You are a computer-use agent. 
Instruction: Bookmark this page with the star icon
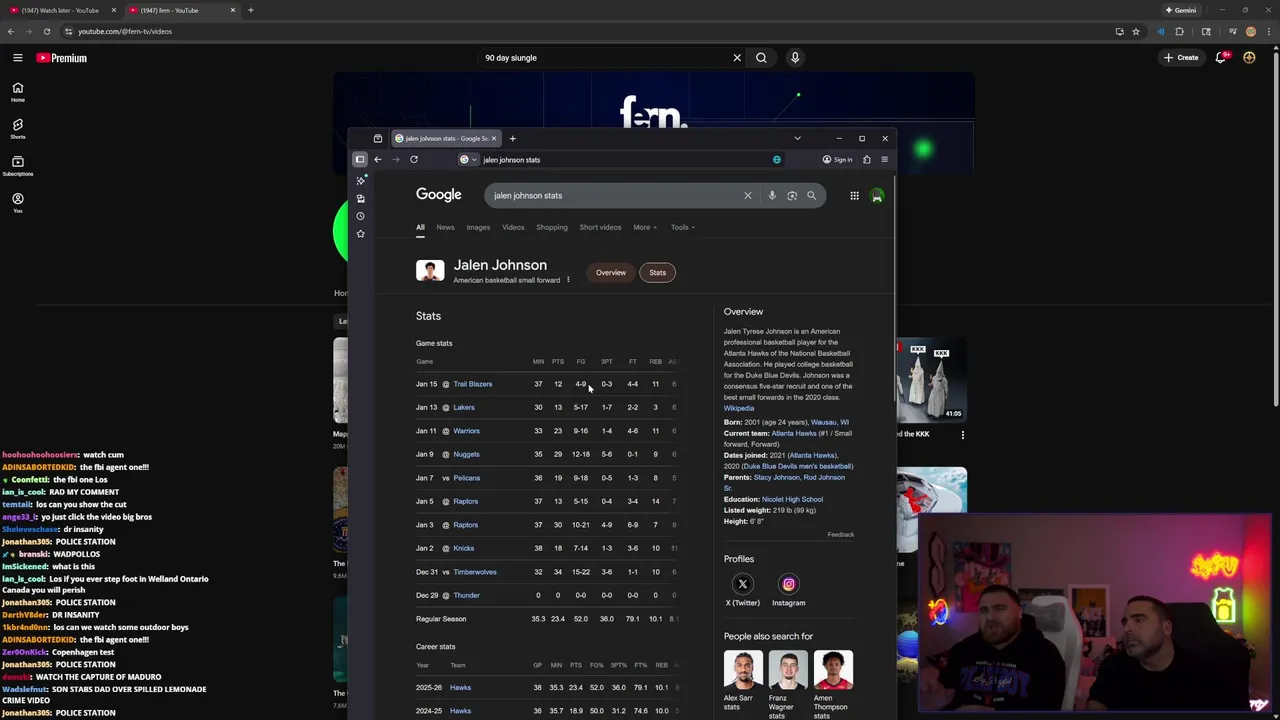pyautogui.click(x=1136, y=31)
